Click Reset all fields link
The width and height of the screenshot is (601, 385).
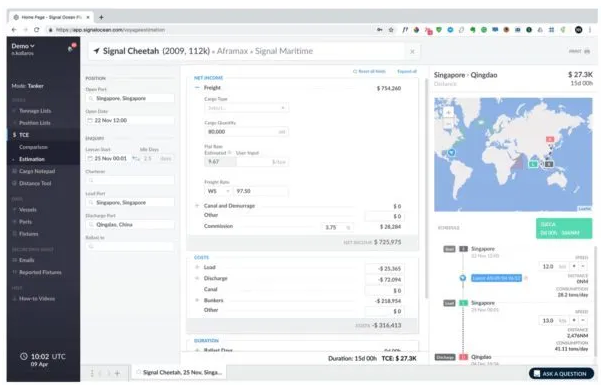point(369,71)
